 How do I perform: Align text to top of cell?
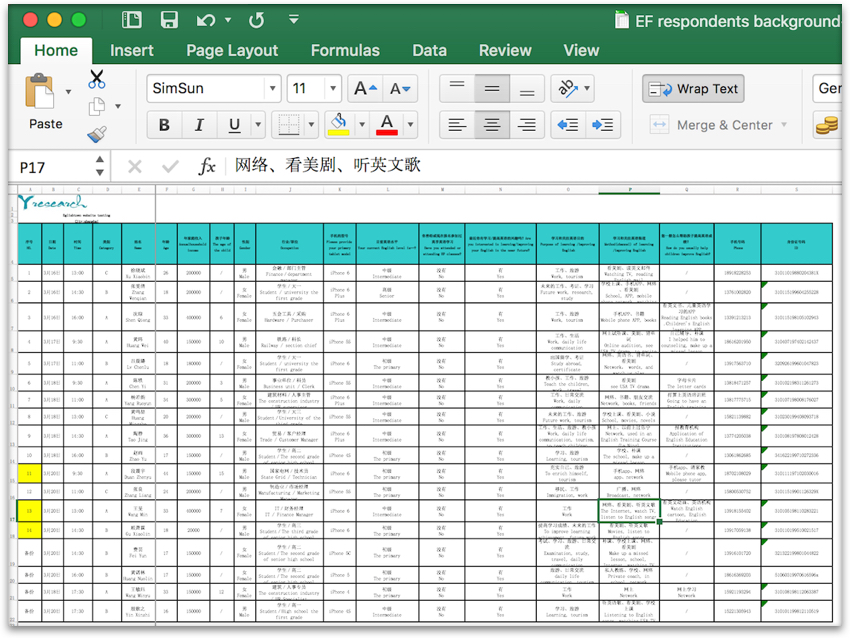(457, 88)
